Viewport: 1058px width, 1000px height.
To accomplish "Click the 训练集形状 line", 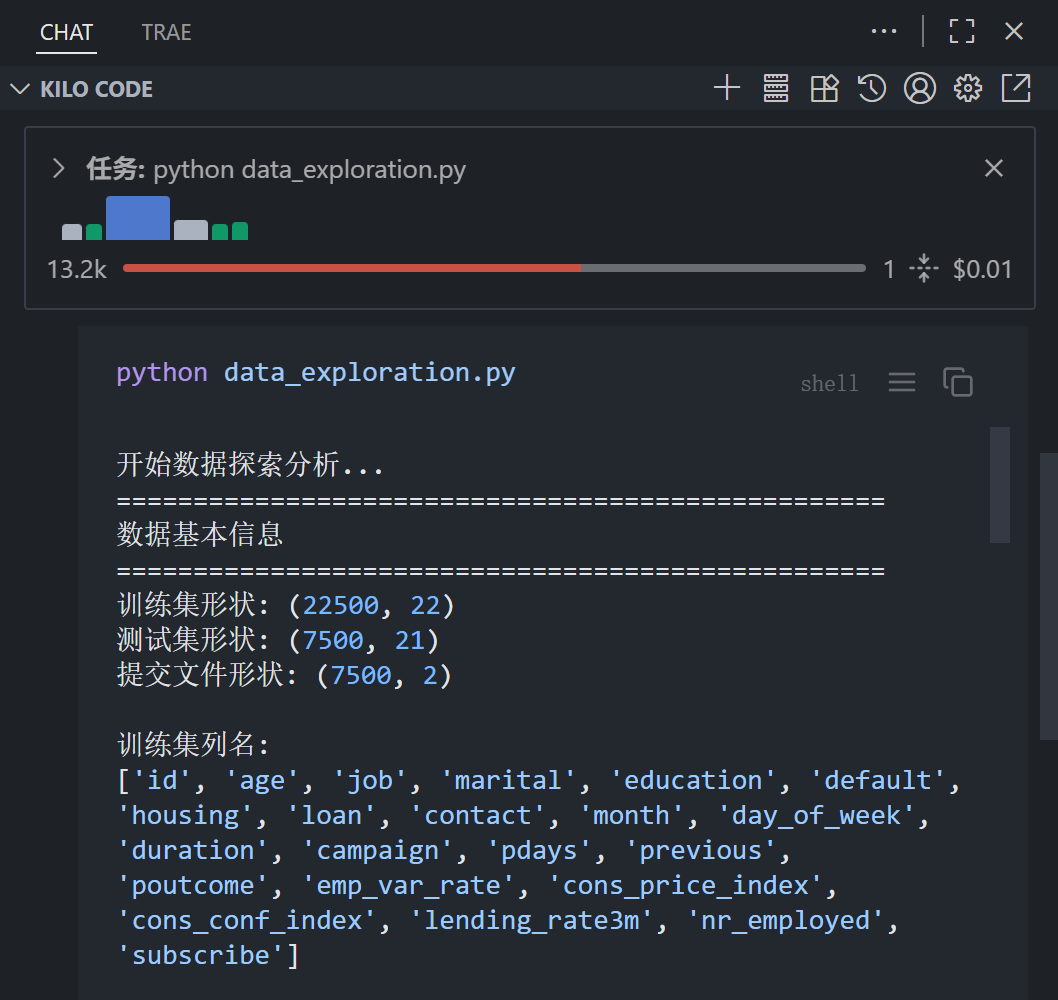I will 285,605.
